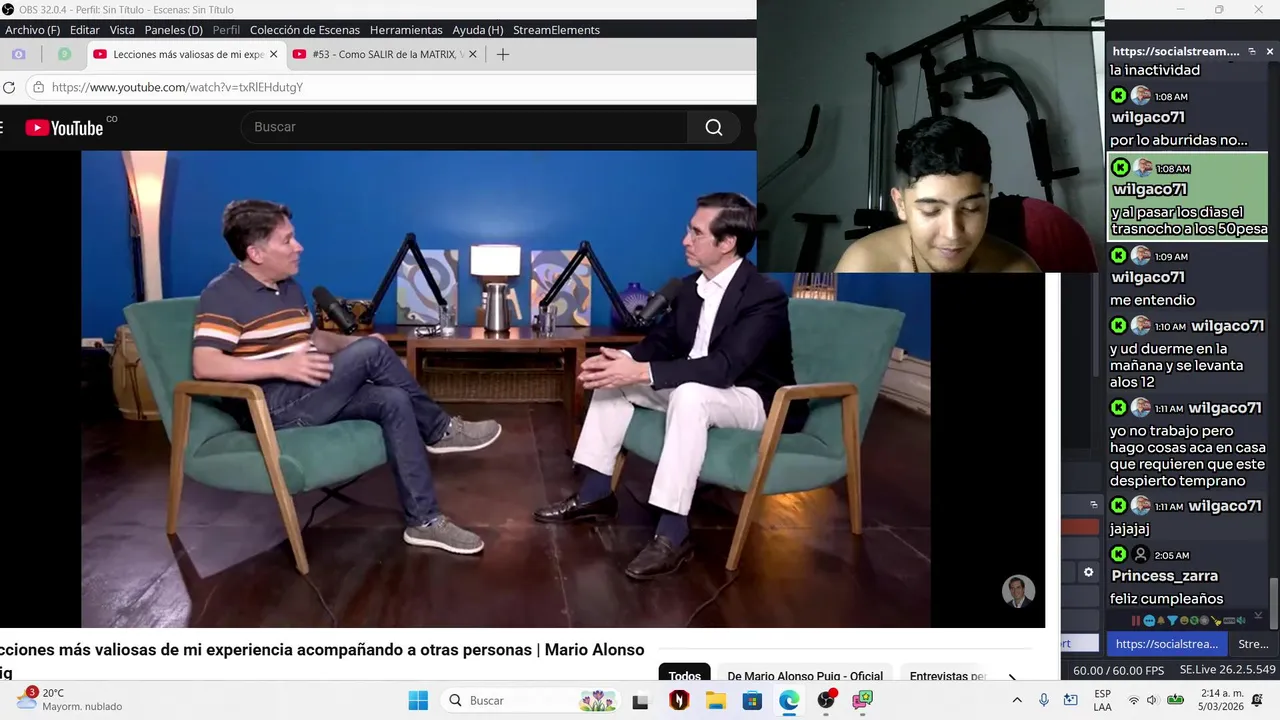
Task: Open Colección de Escenas menu
Action: pos(305,30)
